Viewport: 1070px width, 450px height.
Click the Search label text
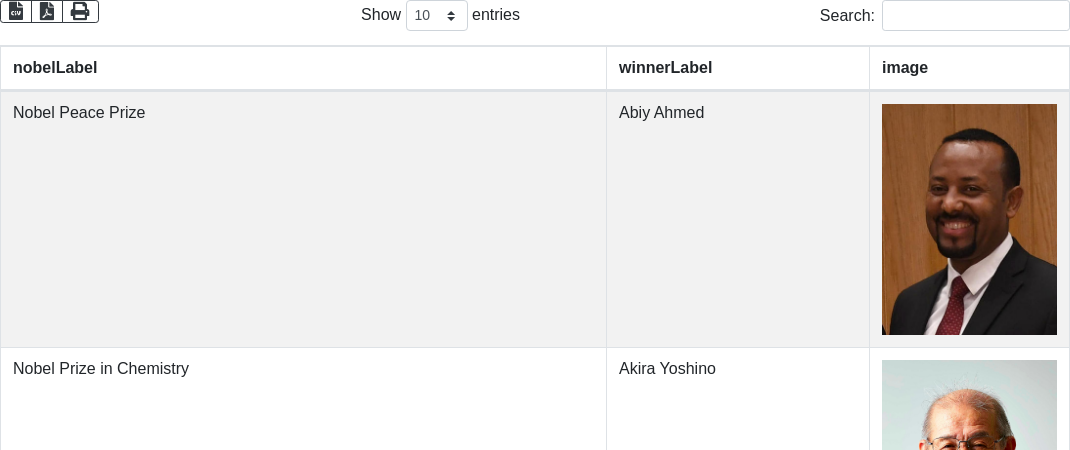pyautogui.click(x=846, y=15)
